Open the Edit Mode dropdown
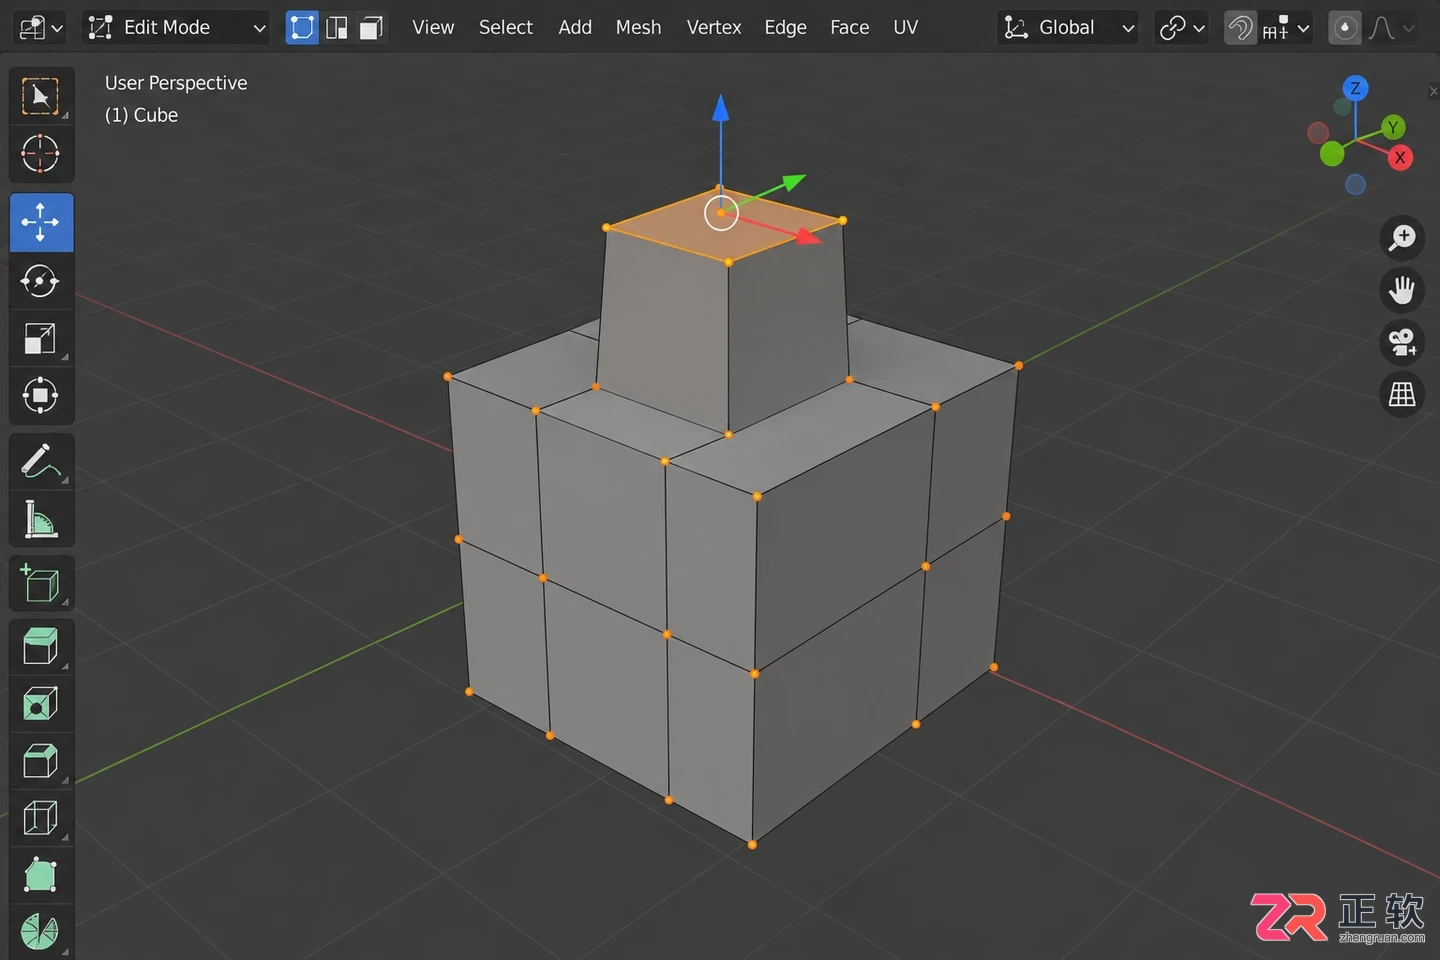This screenshot has height=960, width=1440. (177, 28)
